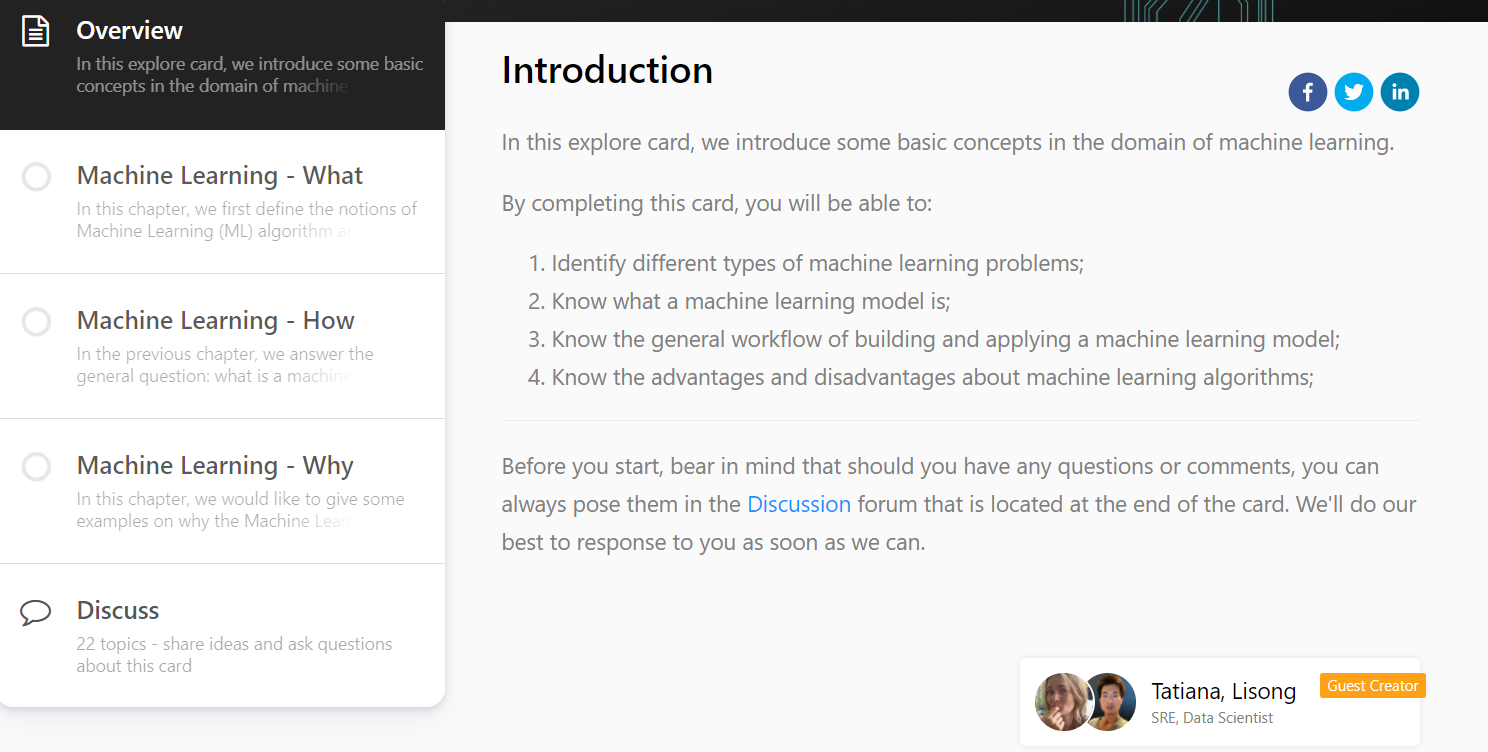Open Machine Learning - What chapter
1488x752 pixels.
219,176
